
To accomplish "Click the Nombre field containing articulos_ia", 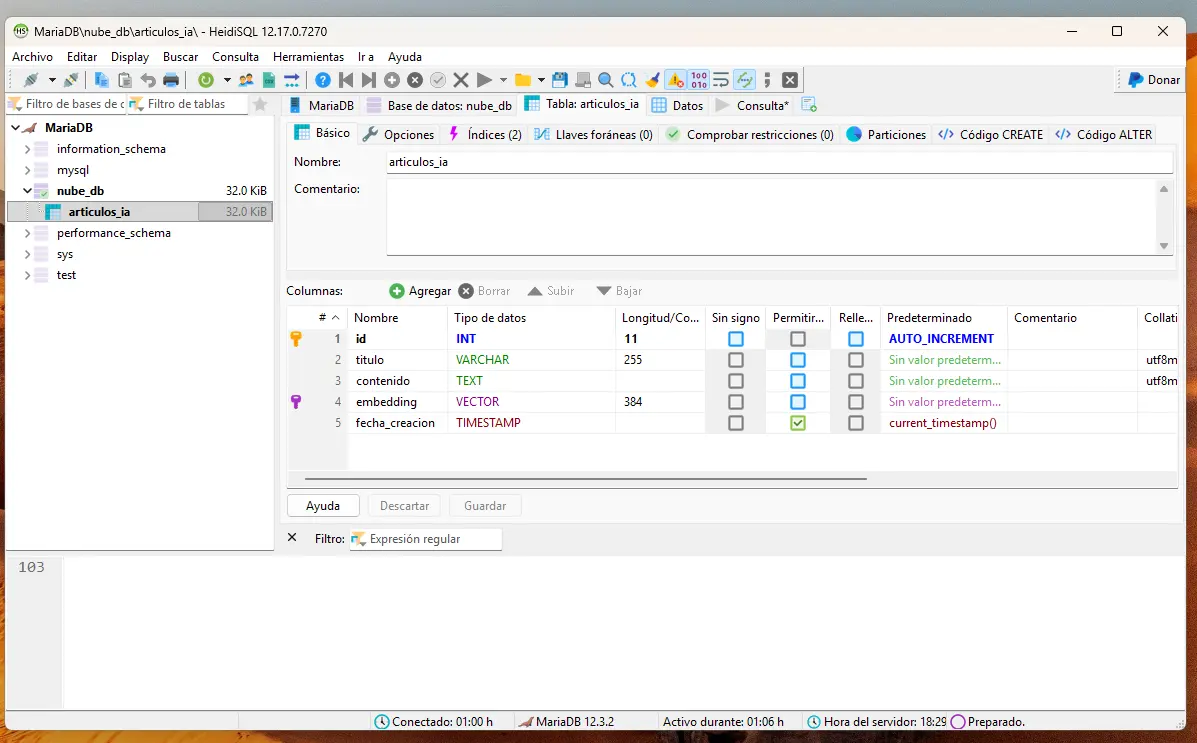I will tap(779, 162).
